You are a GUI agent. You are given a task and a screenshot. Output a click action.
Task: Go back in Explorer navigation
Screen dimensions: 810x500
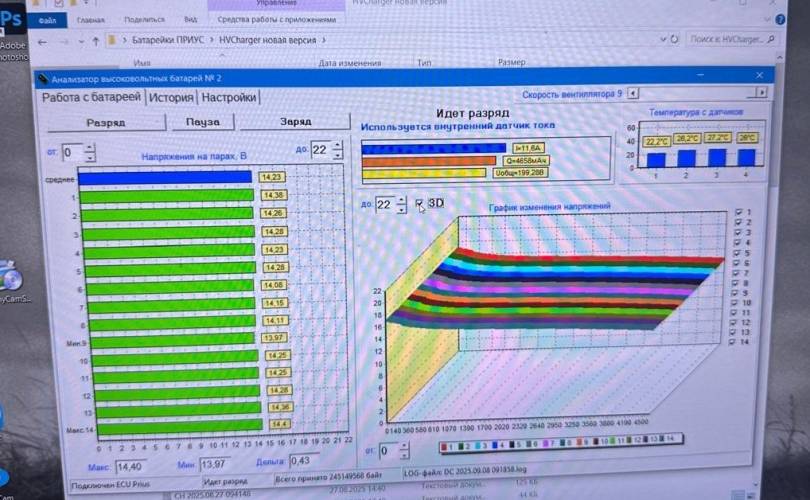coord(42,42)
